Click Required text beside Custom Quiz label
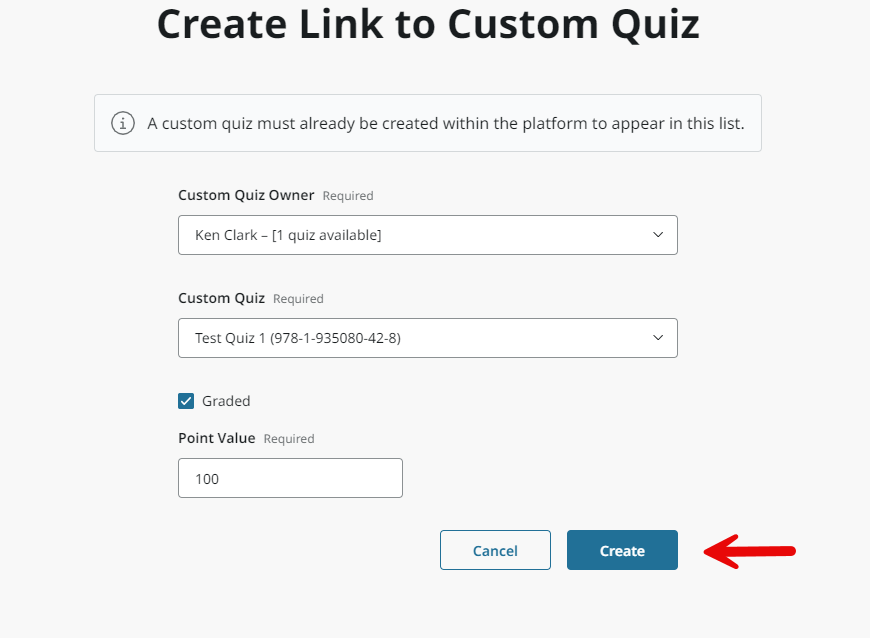Image resolution: width=870 pixels, height=638 pixels. (x=298, y=298)
